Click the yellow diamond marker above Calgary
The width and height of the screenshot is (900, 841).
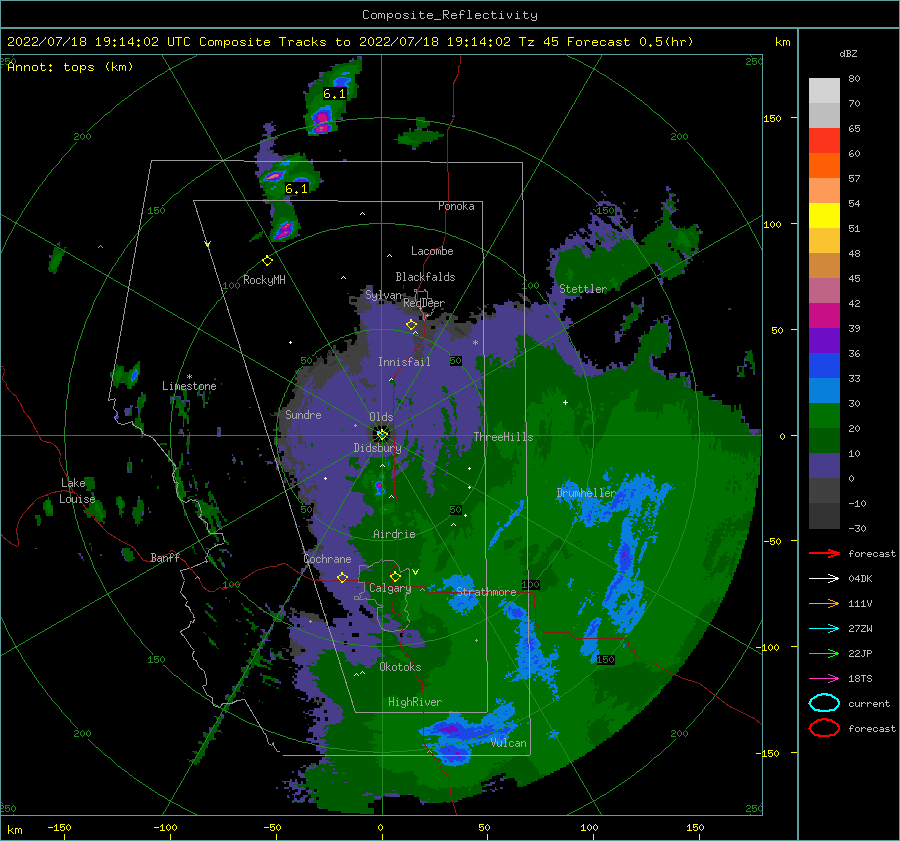(x=395, y=576)
